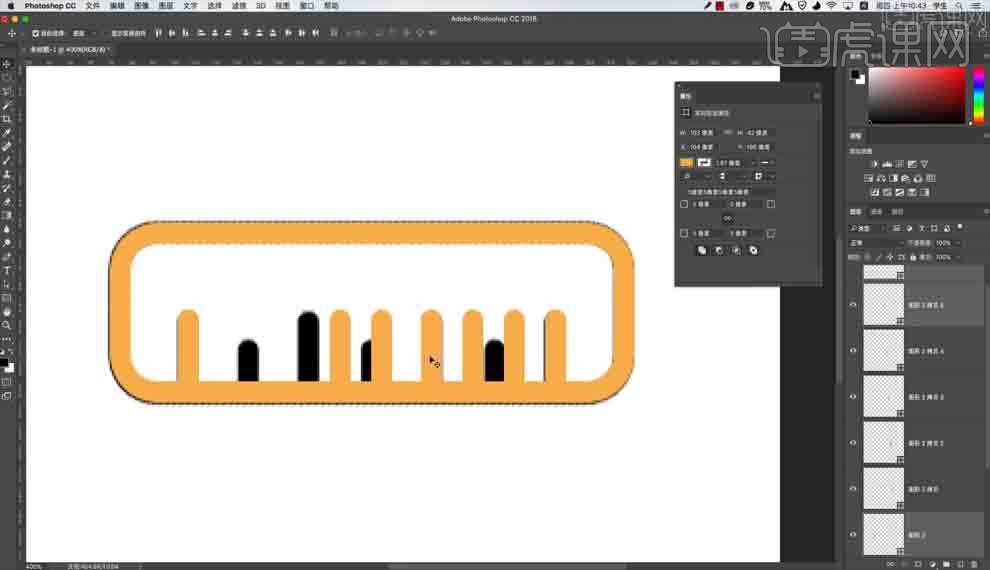
Task: Add an Invert adjustment
Action: 874,193
